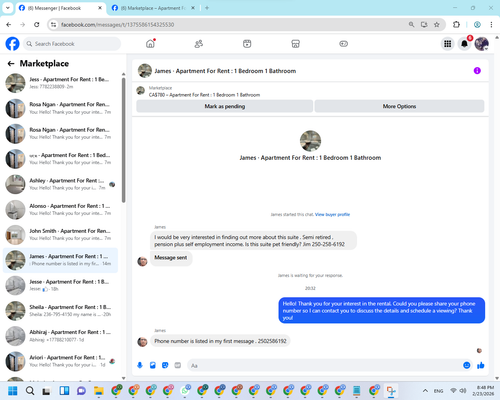Record a voice clip with microphone icon
The width and height of the screenshot is (500, 400).
140,365
